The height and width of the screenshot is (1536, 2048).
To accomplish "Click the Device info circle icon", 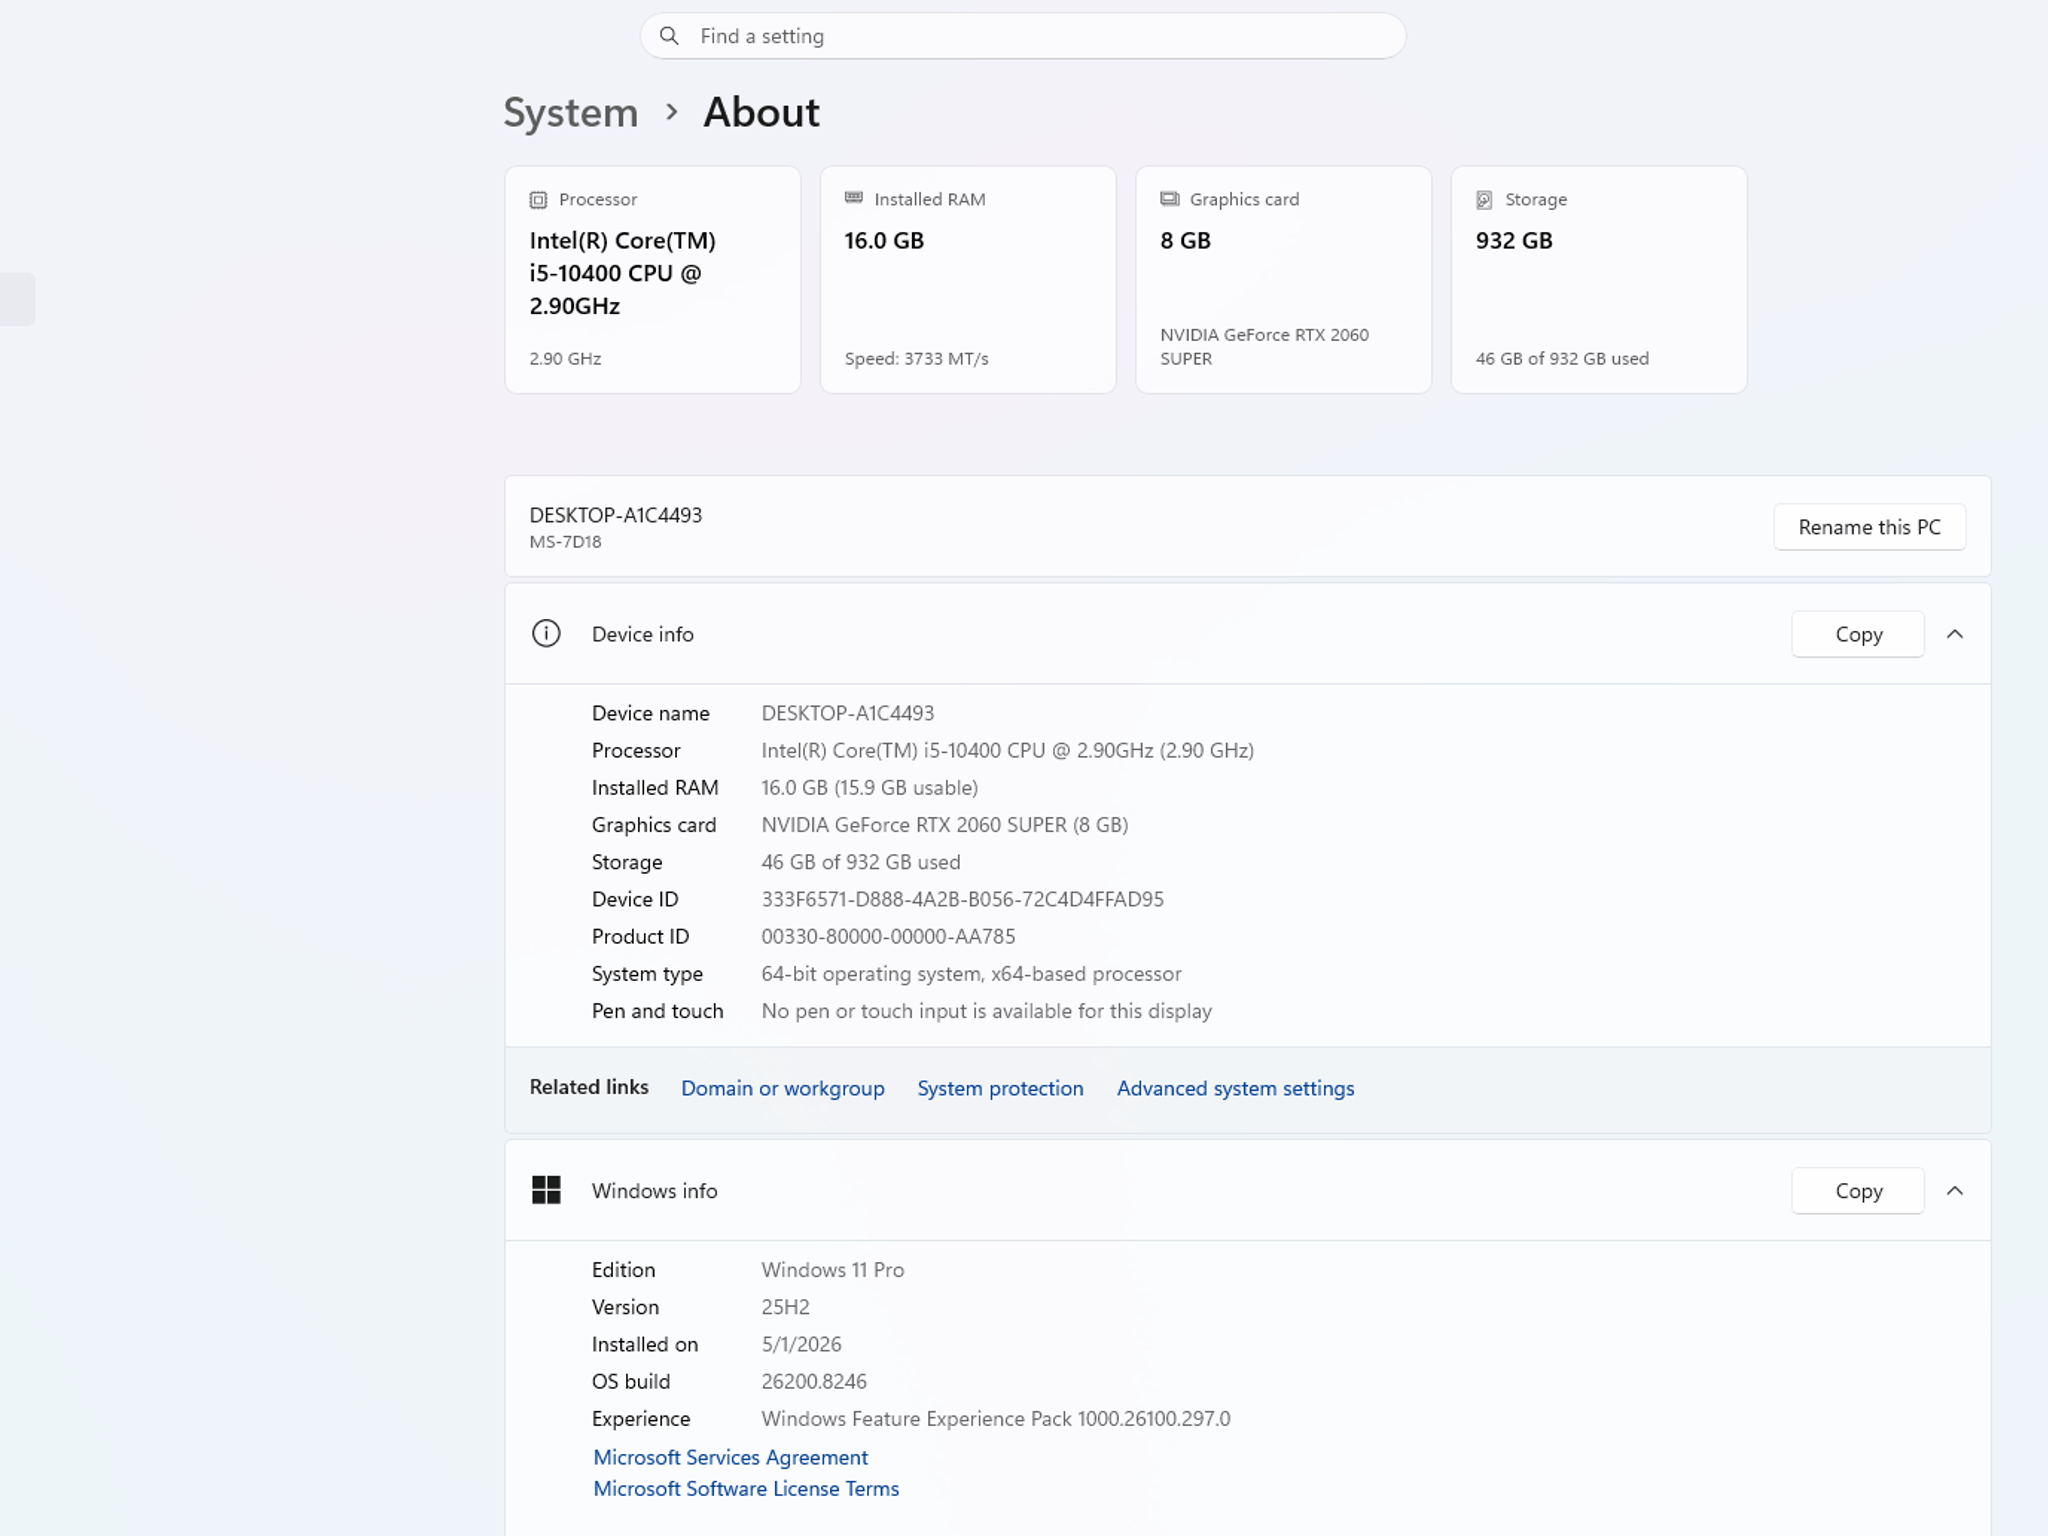I will point(546,633).
